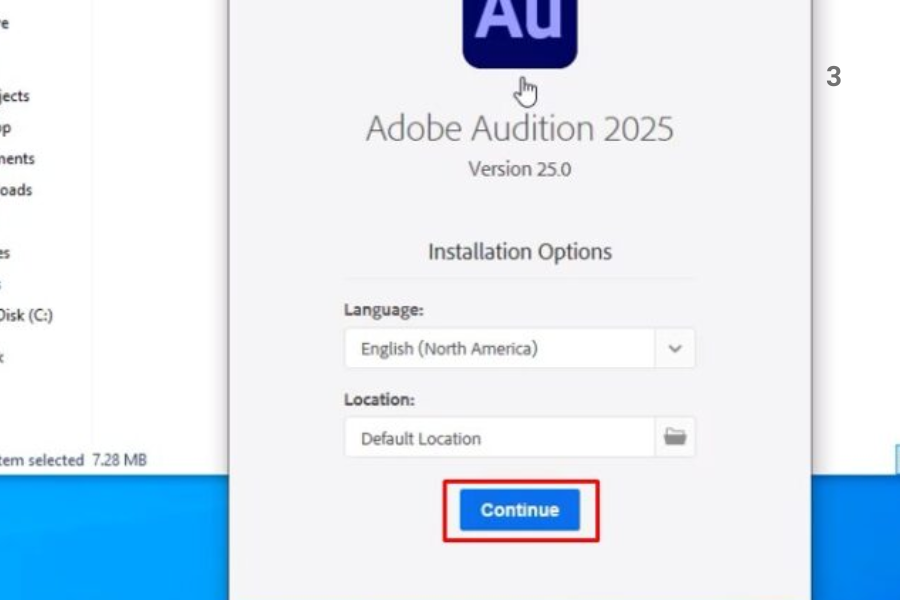Open Downloads folder in Explorer sidebar
Screen dimensions: 900x600
16,190
